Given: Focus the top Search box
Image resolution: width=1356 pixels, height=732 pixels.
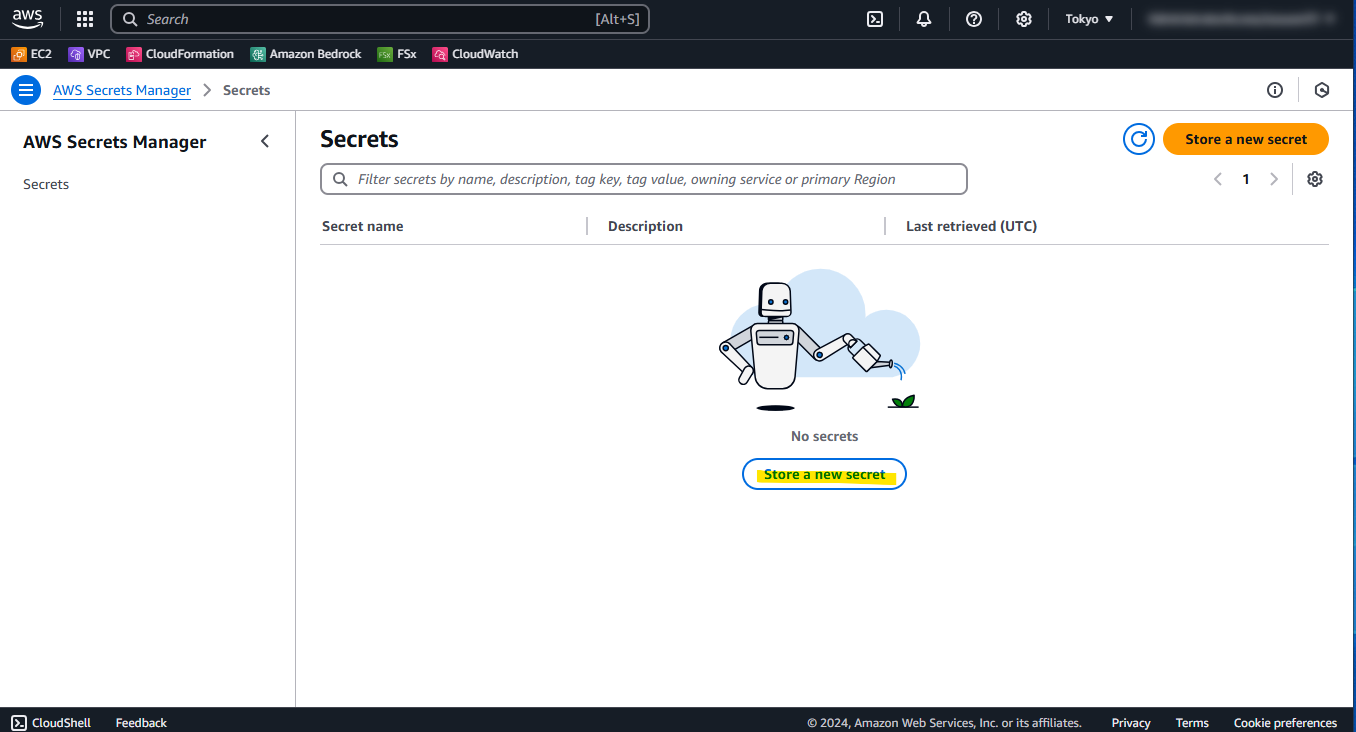Looking at the screenshot, I should click(x=380, y=19).
